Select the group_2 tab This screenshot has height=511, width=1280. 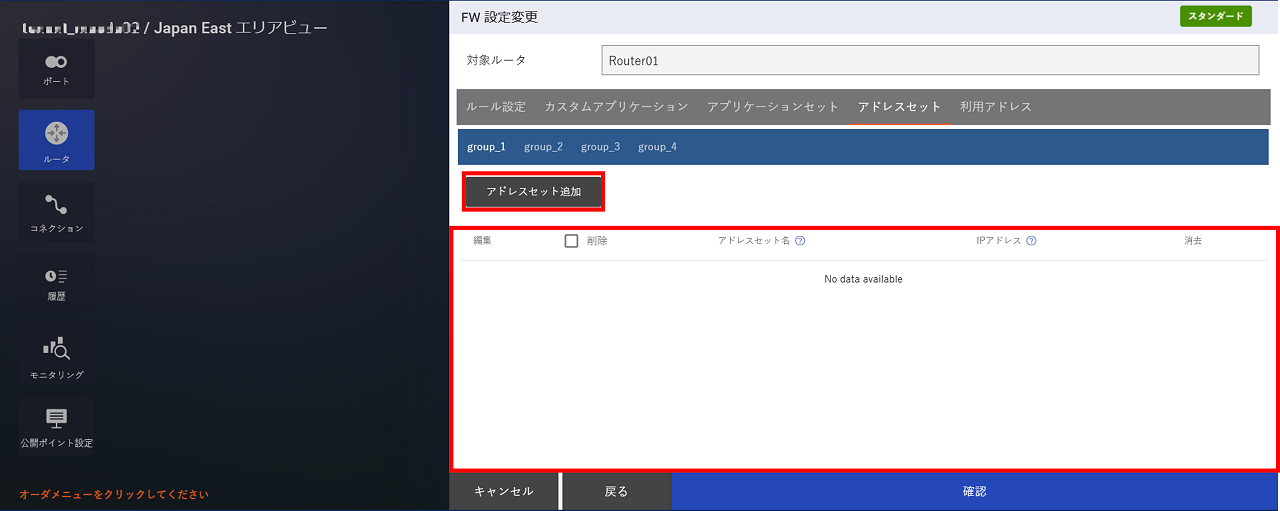point(543,147)
